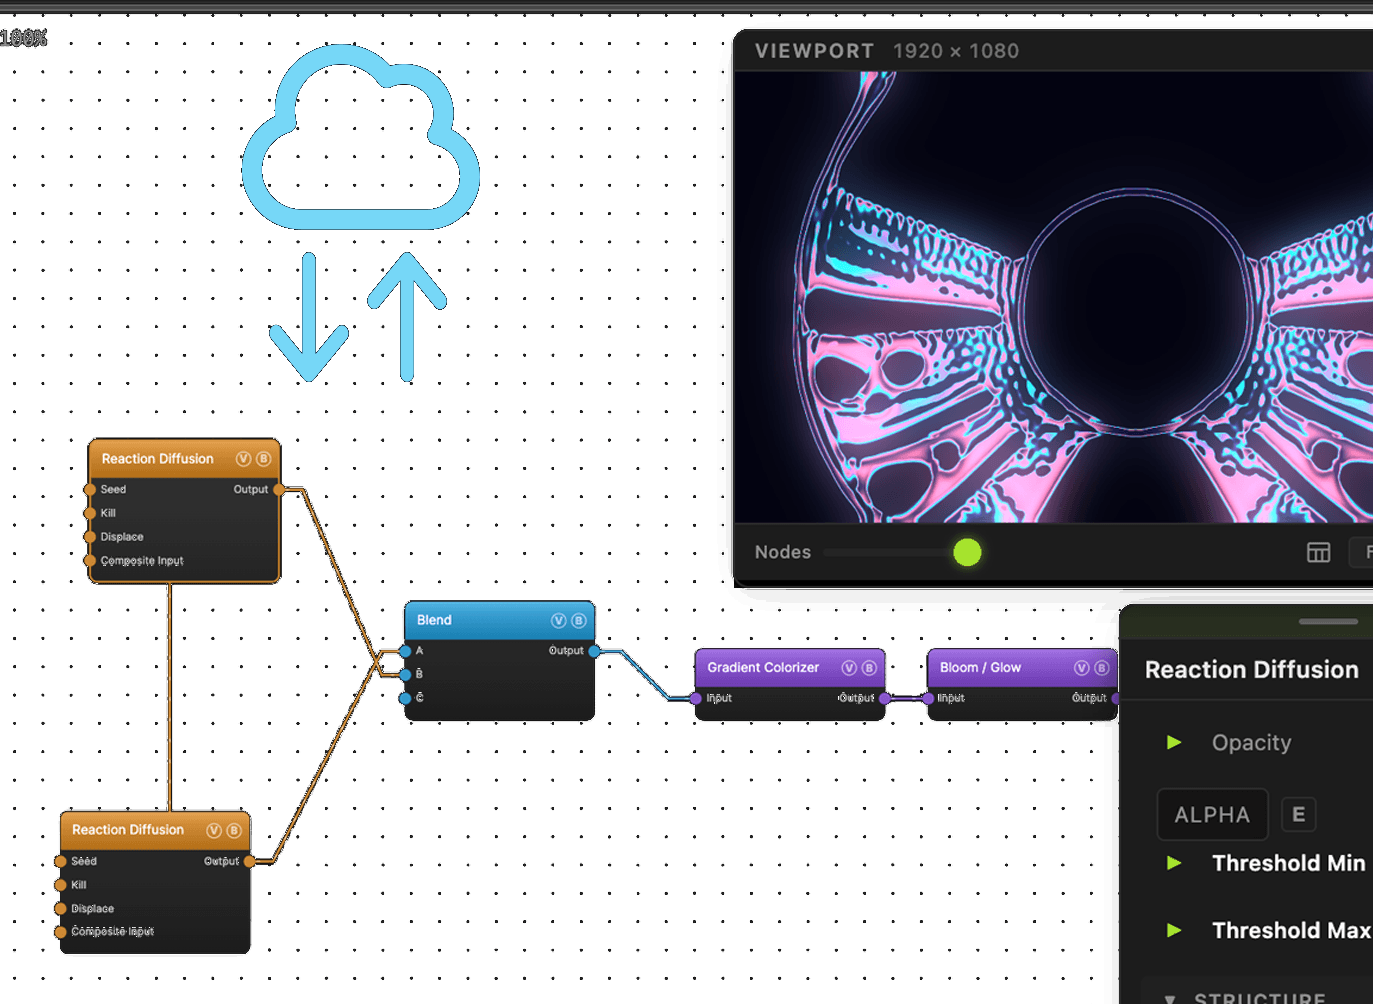The width and height of the screenshot is (1373, 1004).
Task: Click the Seed port on lower Reaction Diffusion
Action: pyautogui.click(x=61, y=861)
